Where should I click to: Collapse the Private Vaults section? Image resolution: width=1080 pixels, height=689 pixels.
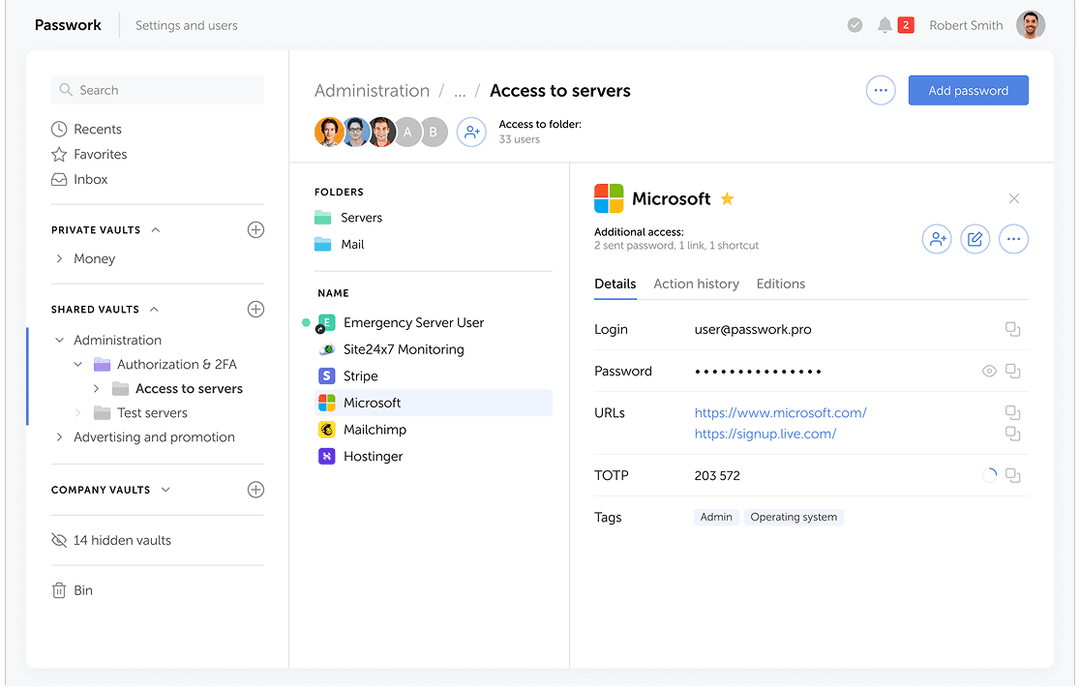tap(156, 229)
